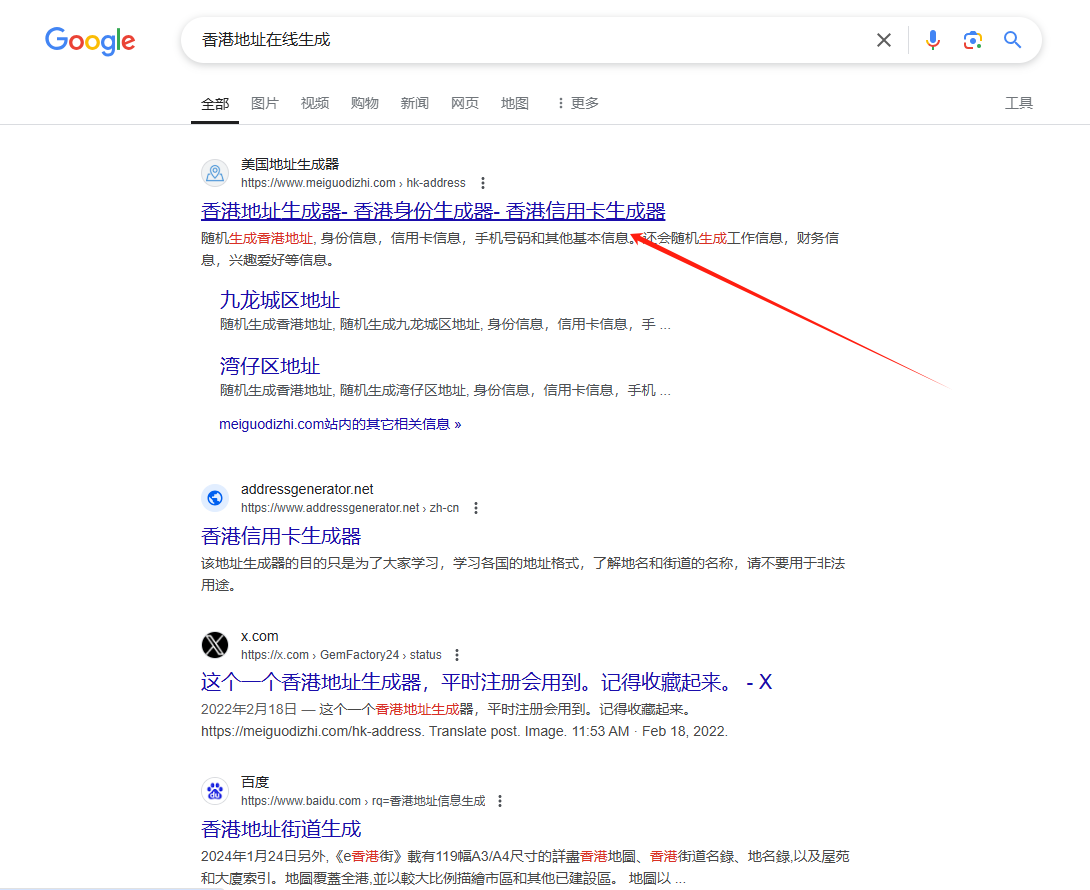Open options menu beside x.com URL
The image size is (1090, 890).
[x=457, y=655]
